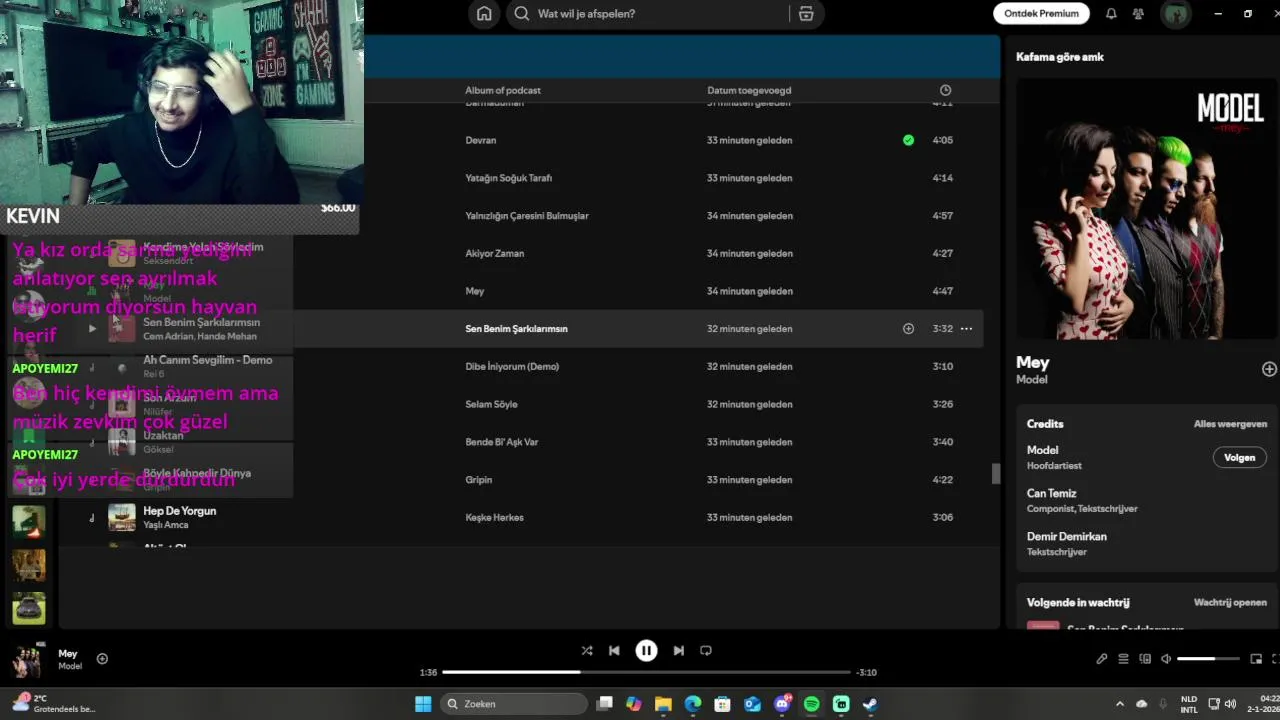The image size is (1280, 720).
Task: Play Sen Benim Şarkılarımsın with its play arrow
Action: pyautogui.click(x=92, y=328)
